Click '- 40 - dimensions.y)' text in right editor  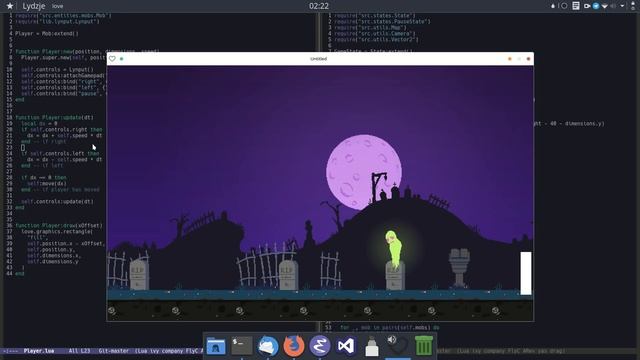click(573, 123)
